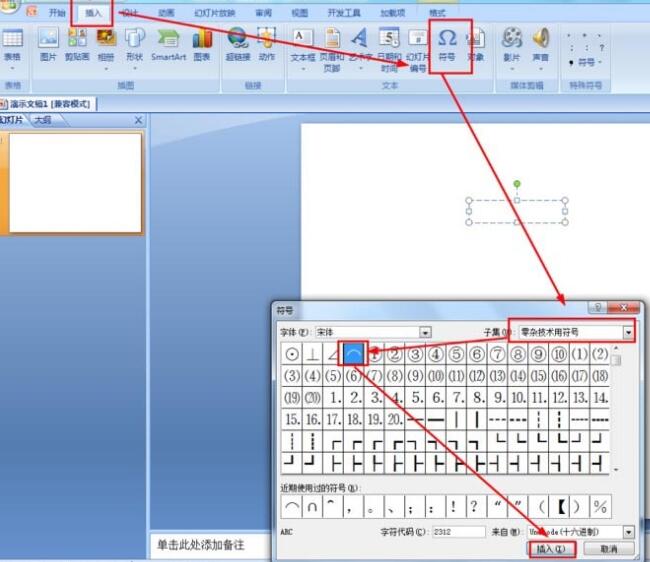The width and height of the screenshot is (650, 562).
Task: Click the 字符代码 character code field
Action: click(458, 532)
